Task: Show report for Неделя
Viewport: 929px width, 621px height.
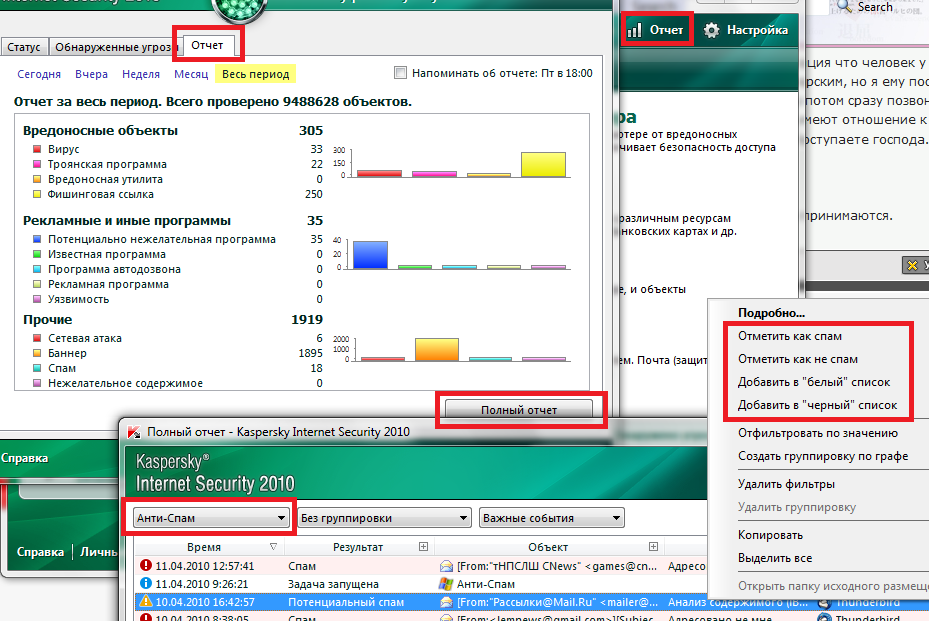Action: pyautogui.click(x=141, y=74)
